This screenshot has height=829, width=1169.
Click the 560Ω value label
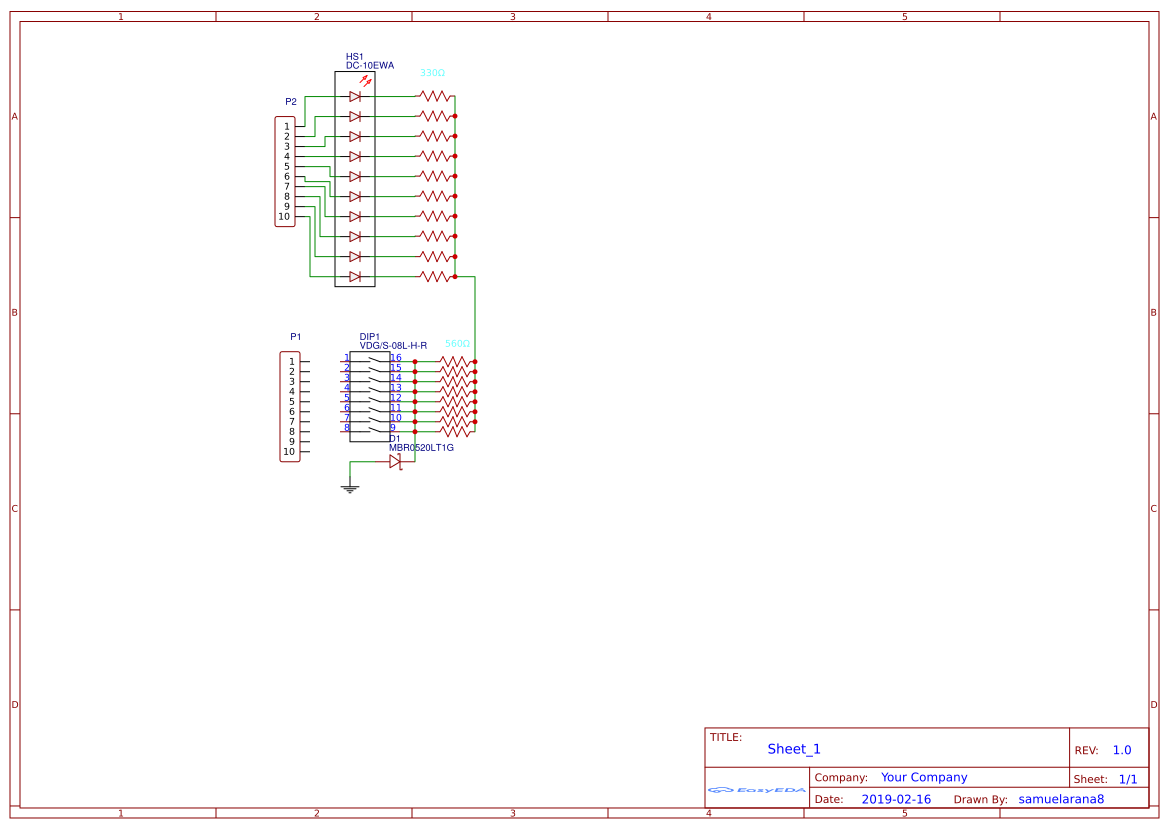(x=456, y=342)
